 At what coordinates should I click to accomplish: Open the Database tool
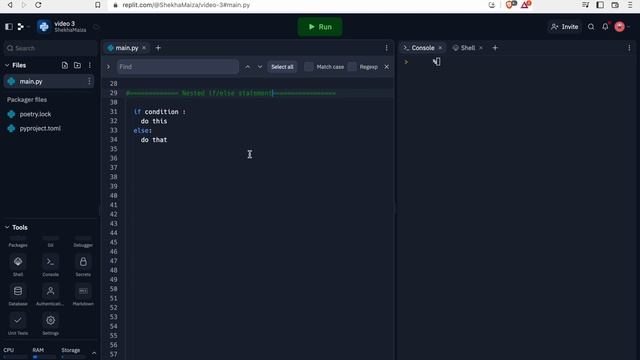click(x=18, y=295)
